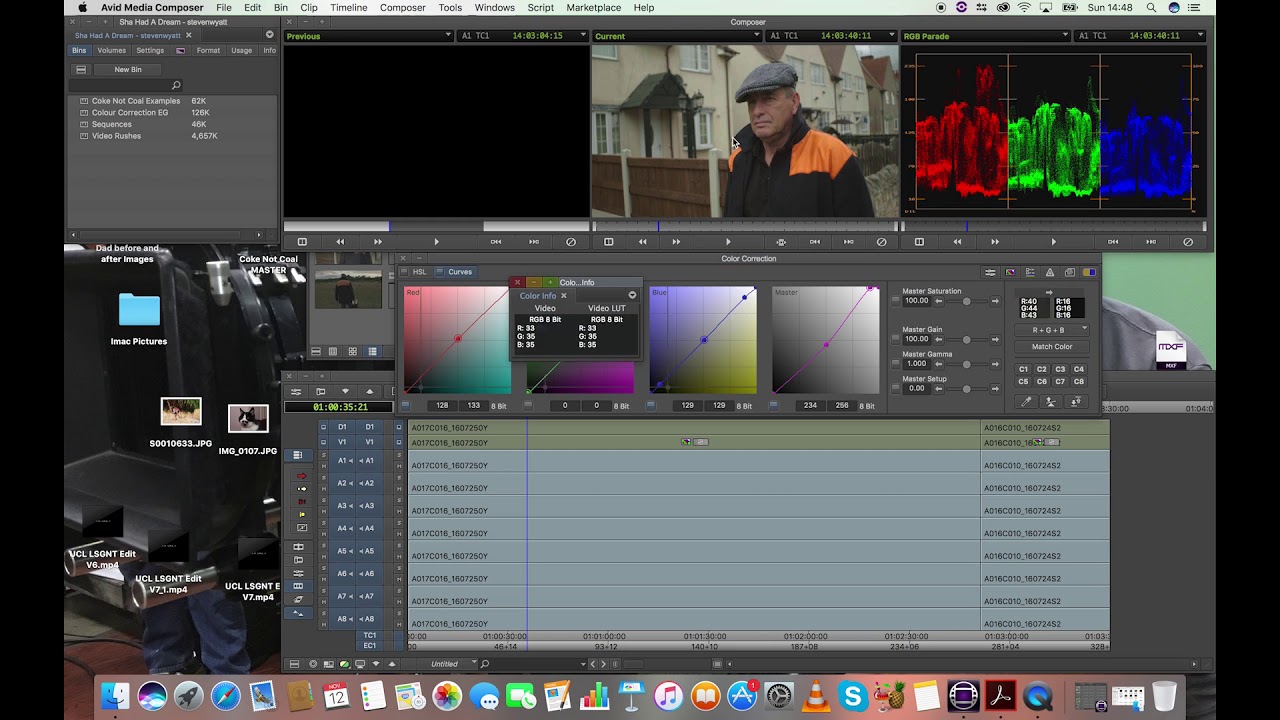Toggle the Blue curve enable button
Image resolution: width=1280 pixels, height=720 pixels.
652,406
